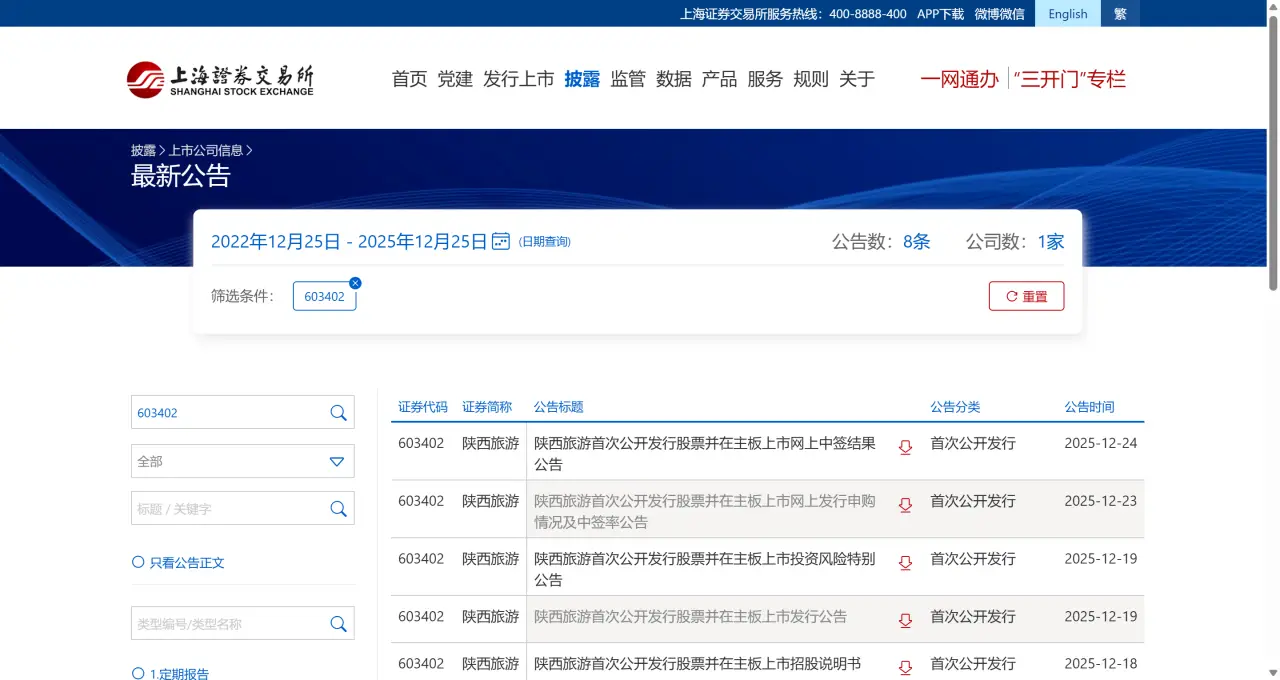Open the calendar icon for date range query
Screen dimensions: 1280x680
(500, 241)
